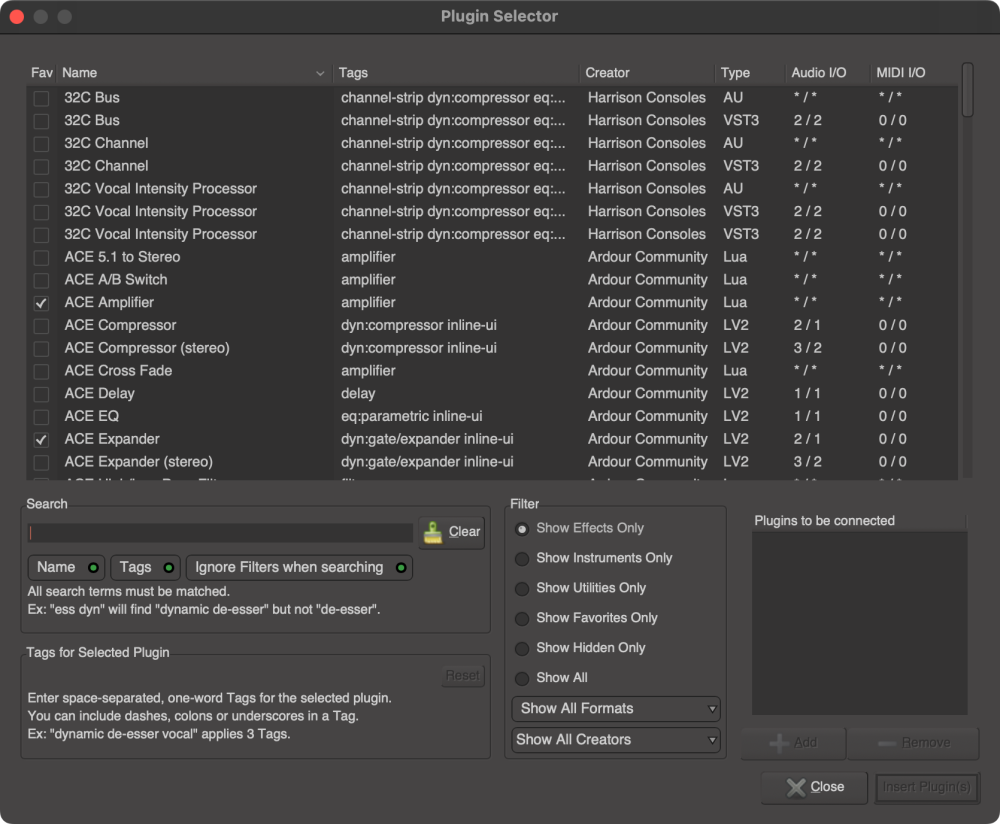Click the Add plugin button
Viewport: 1000px width, 824px height.
click(793, 743)
